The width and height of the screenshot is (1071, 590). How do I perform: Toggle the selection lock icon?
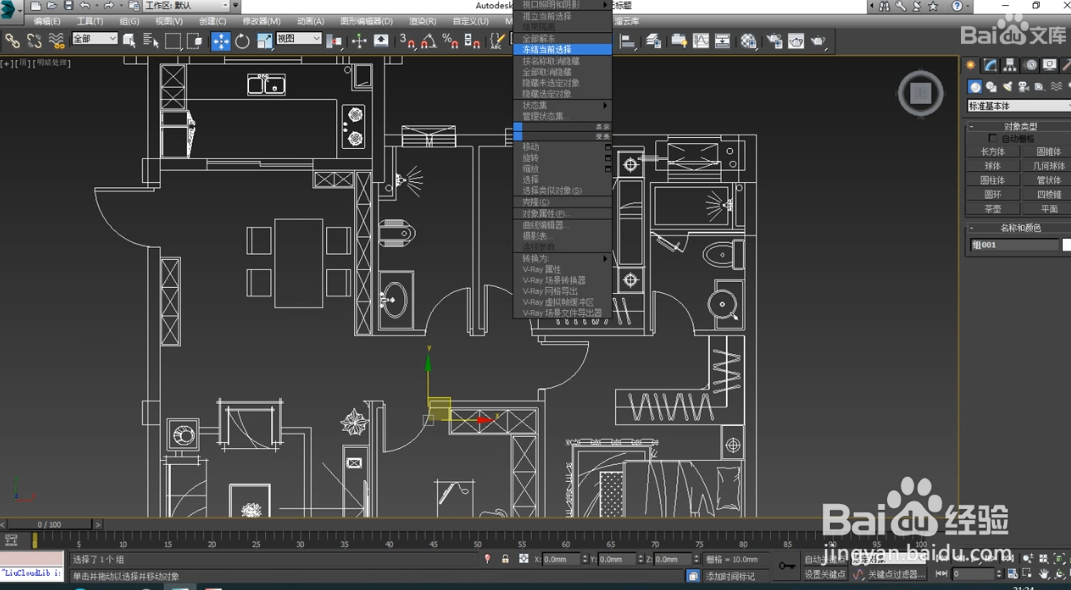(x=505, y=560)
